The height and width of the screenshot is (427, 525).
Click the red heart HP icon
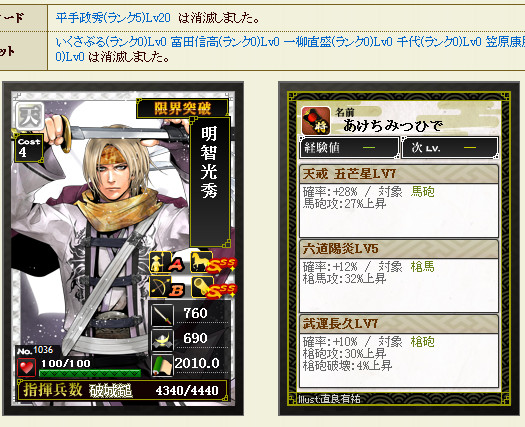(x=26, y=367)
